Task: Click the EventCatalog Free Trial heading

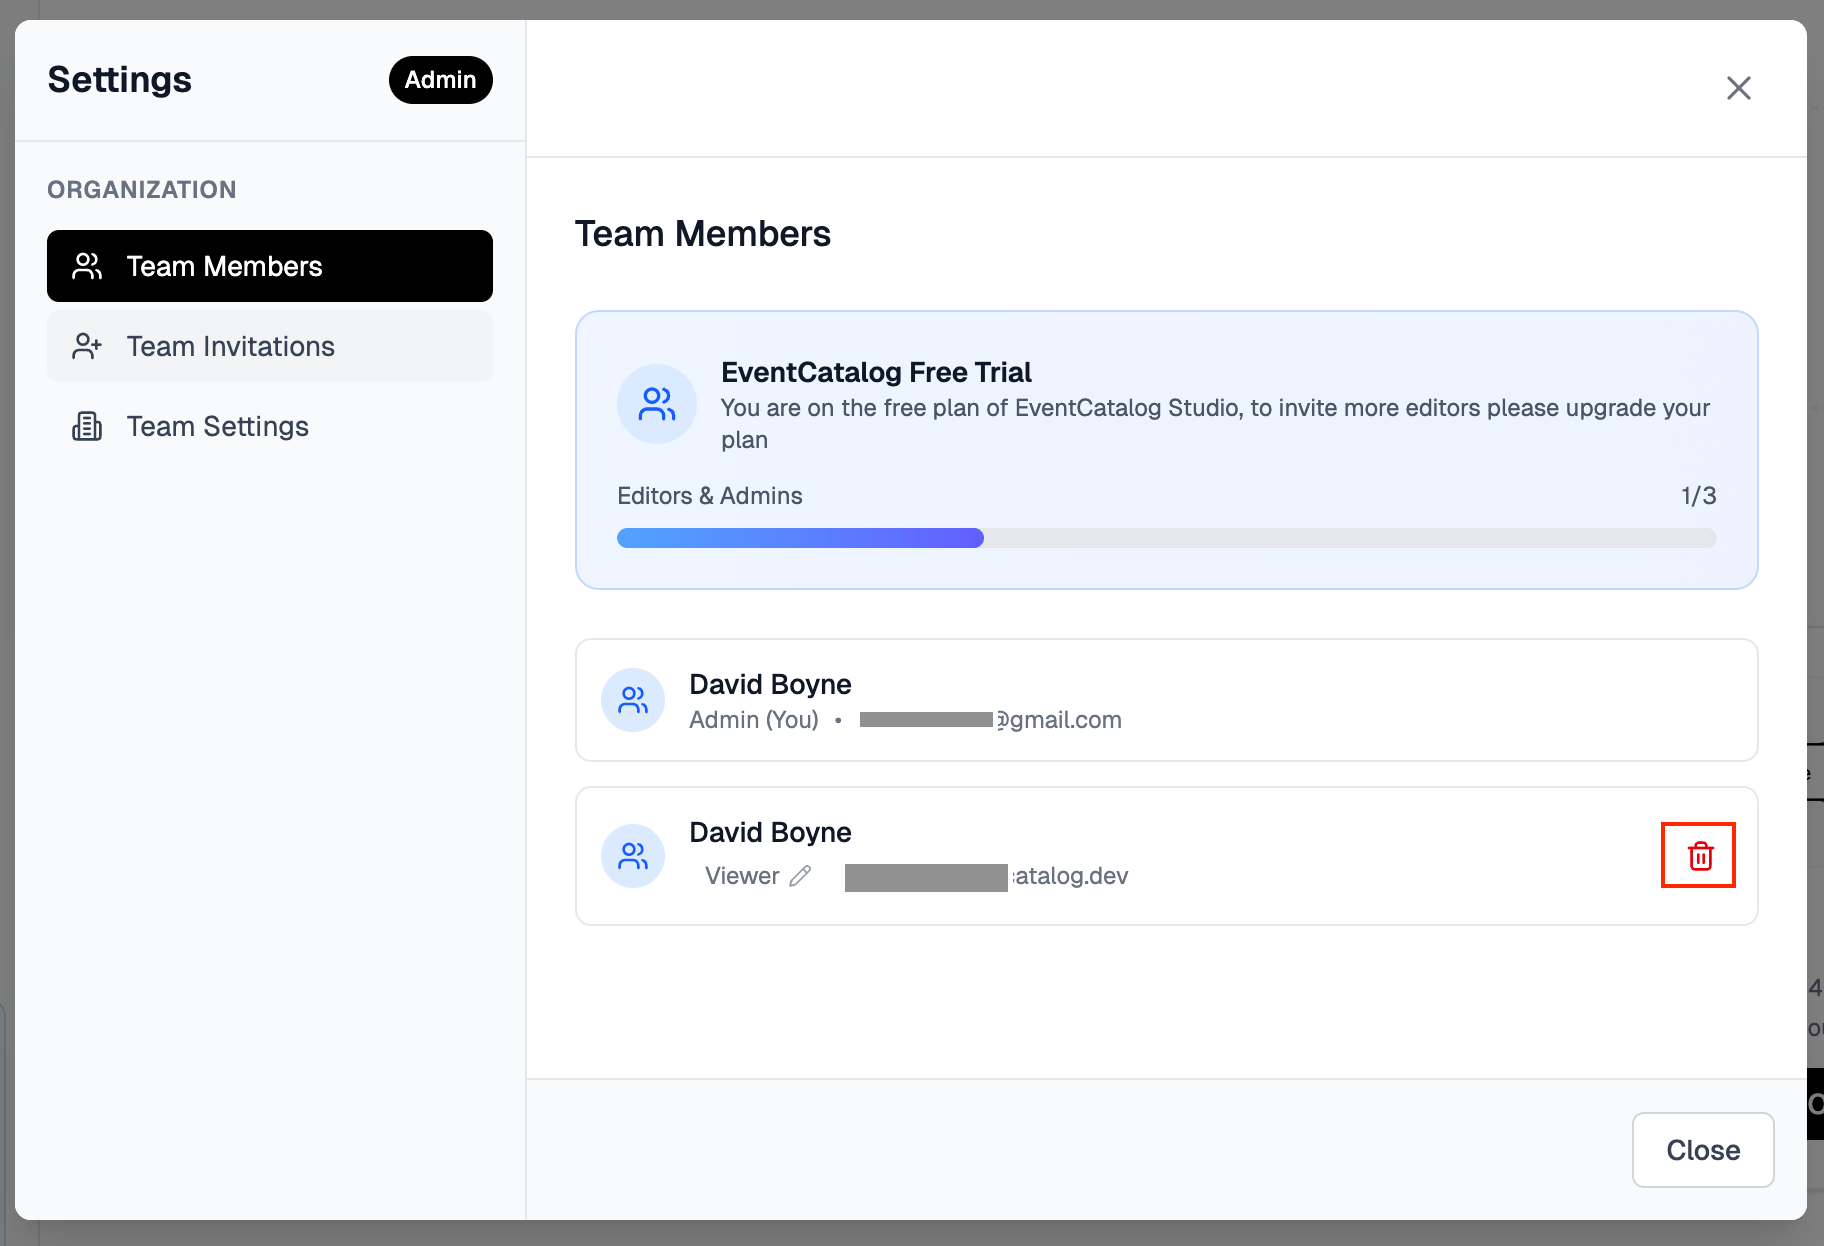Action: point(876,372)
